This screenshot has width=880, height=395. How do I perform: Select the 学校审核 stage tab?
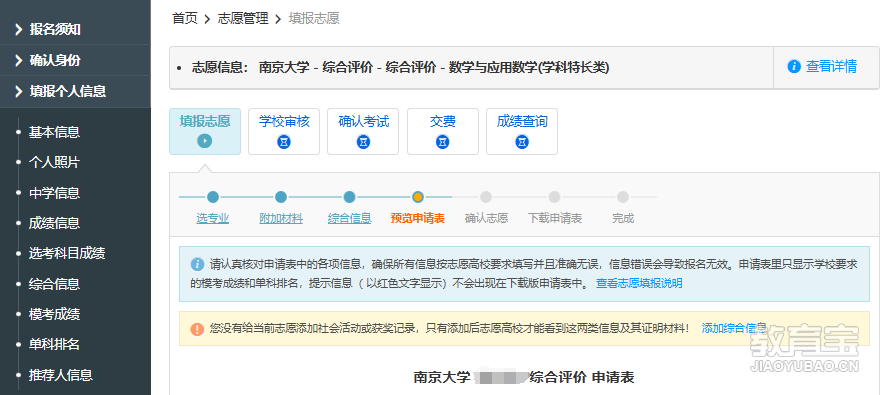[x=284, y=131]
